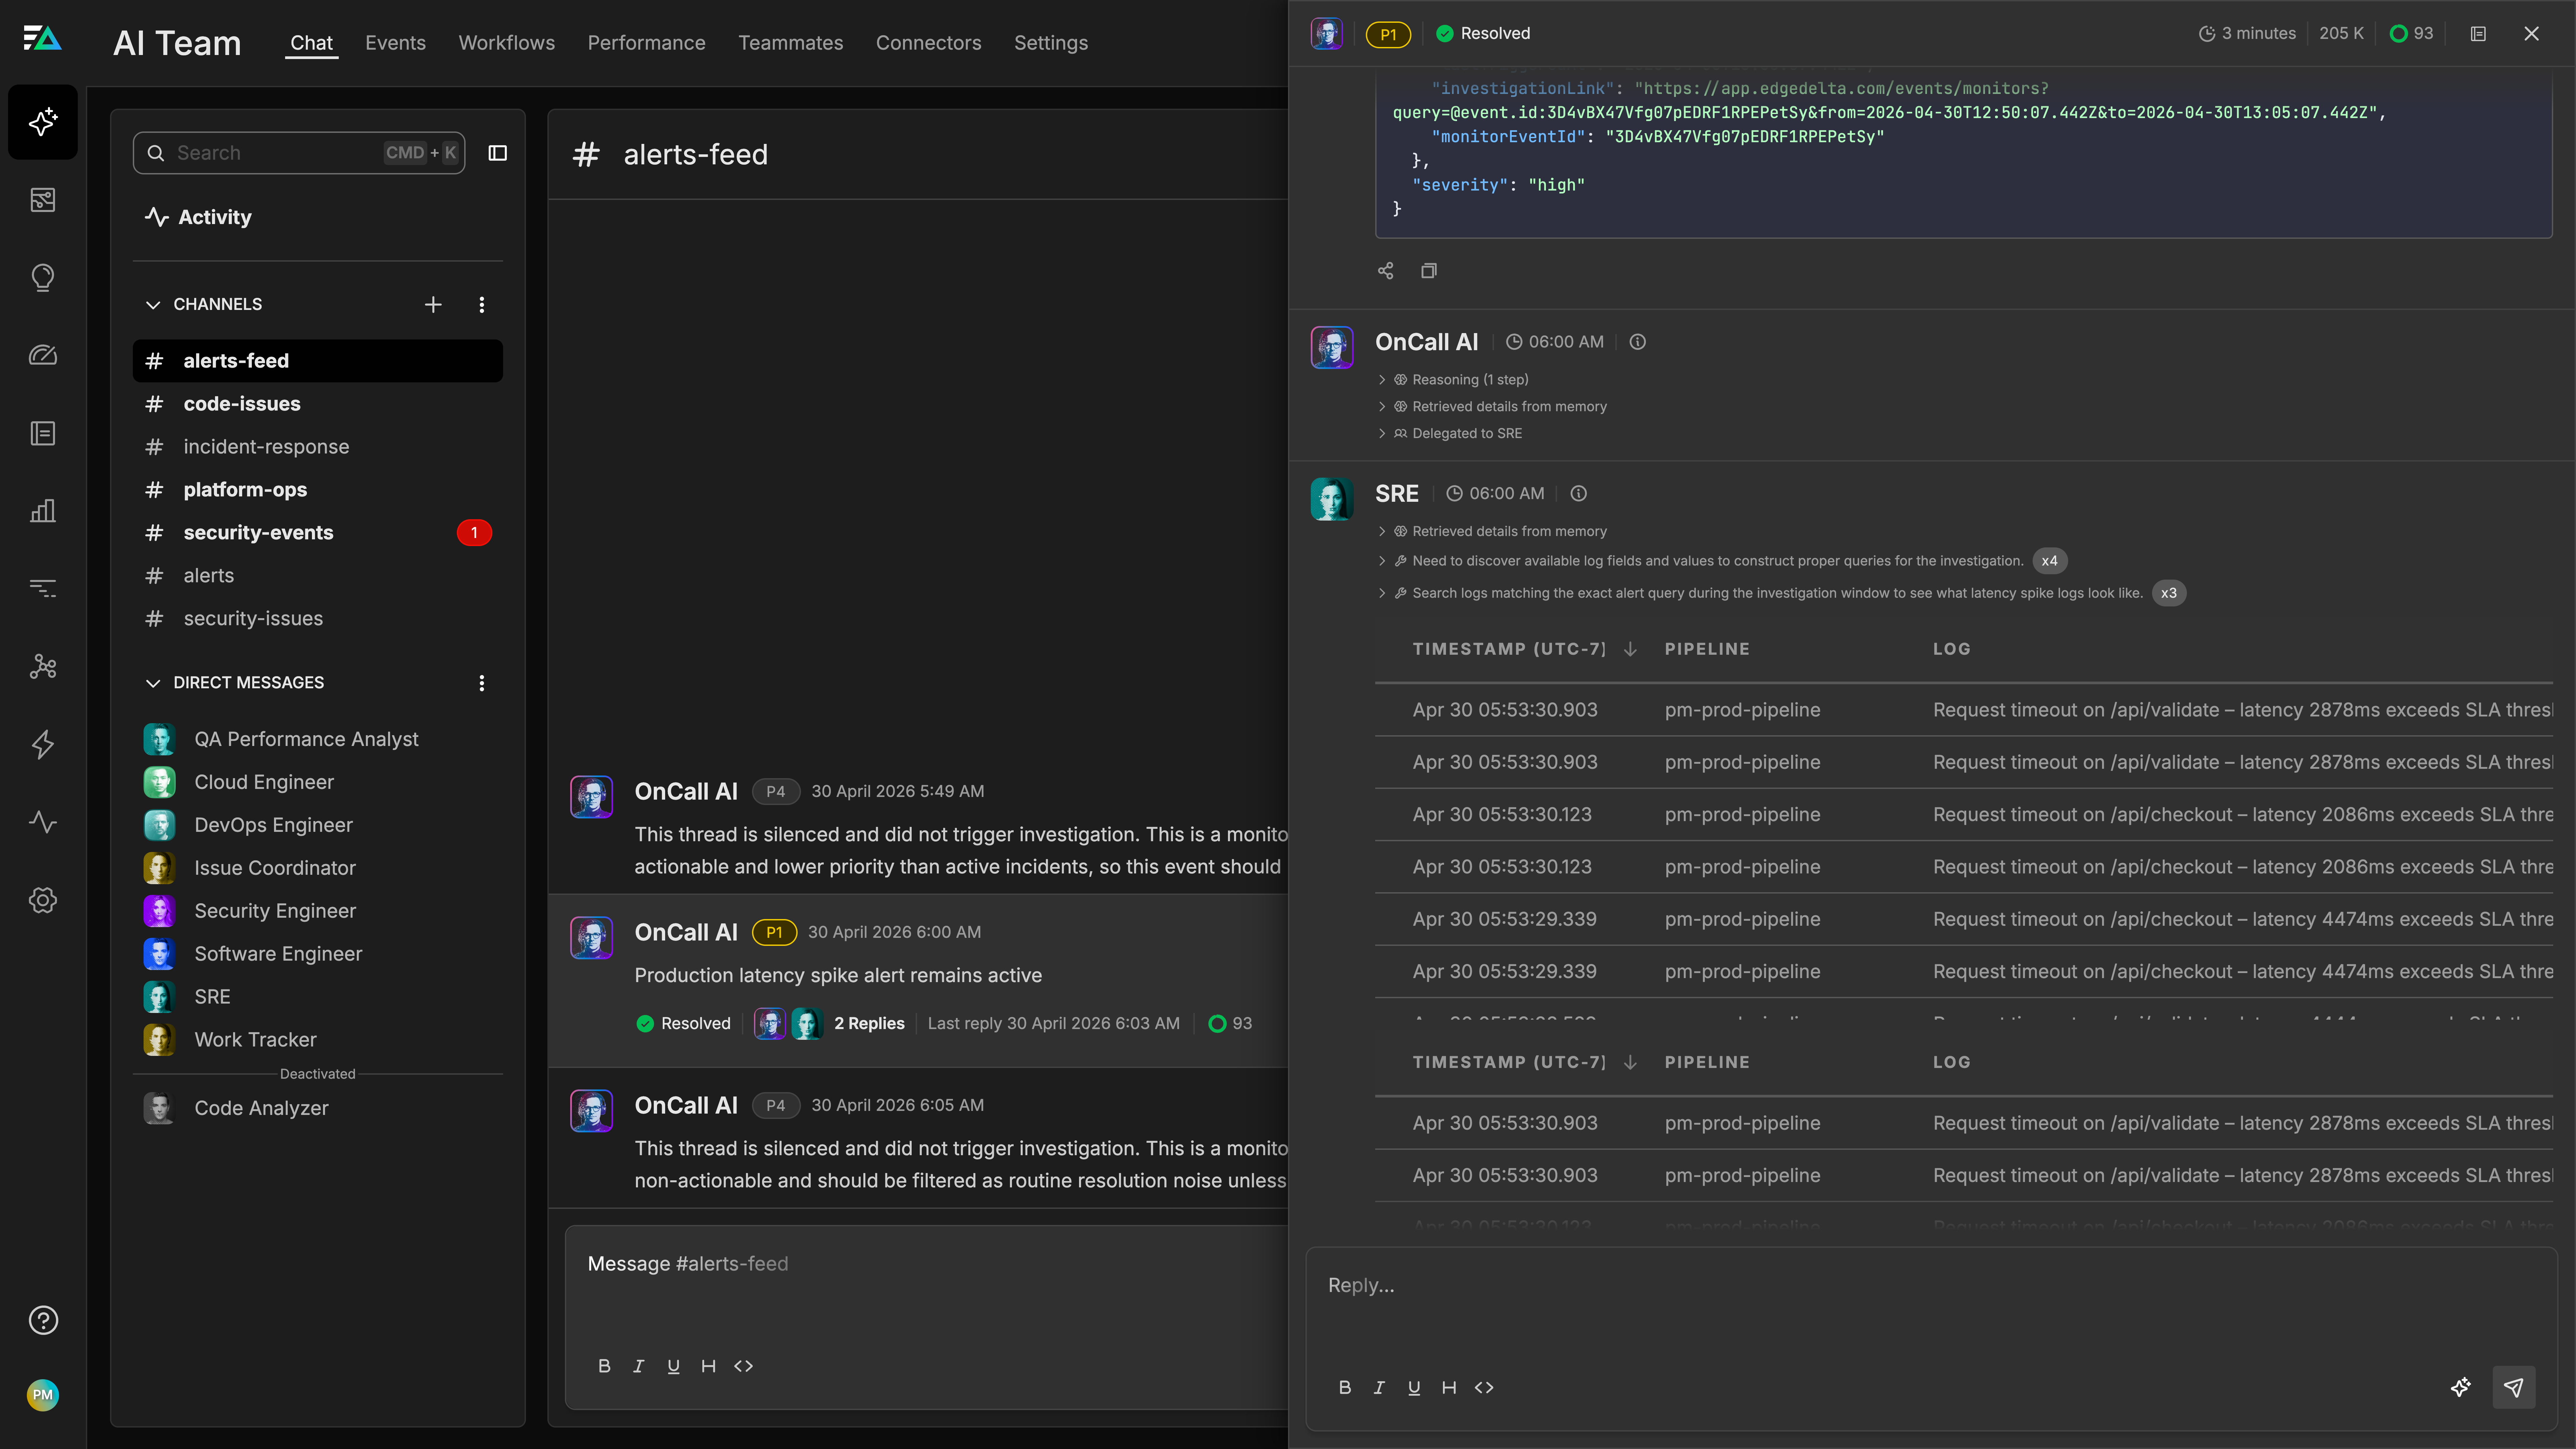Toggle underline in alerts-feed message editor

(x=673, y=1366)
